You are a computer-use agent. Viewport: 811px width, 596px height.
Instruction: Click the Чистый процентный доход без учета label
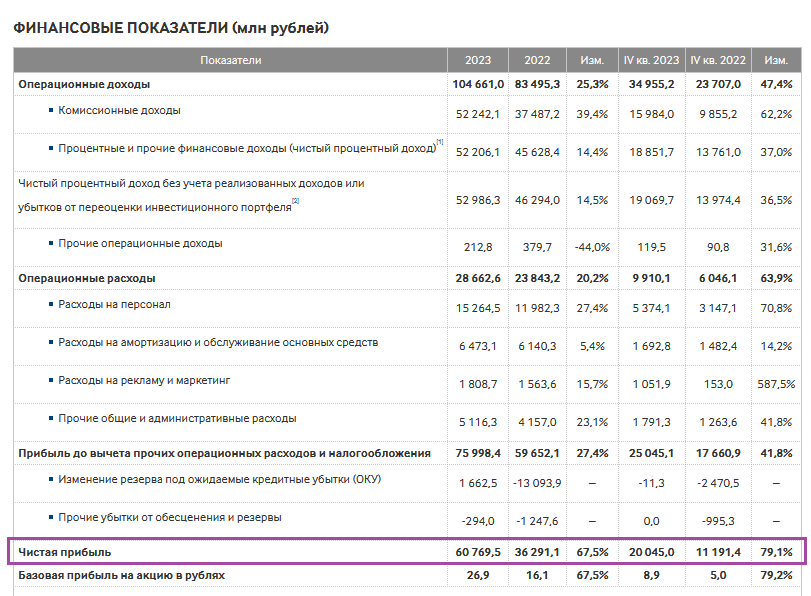[x=191, y=195]
